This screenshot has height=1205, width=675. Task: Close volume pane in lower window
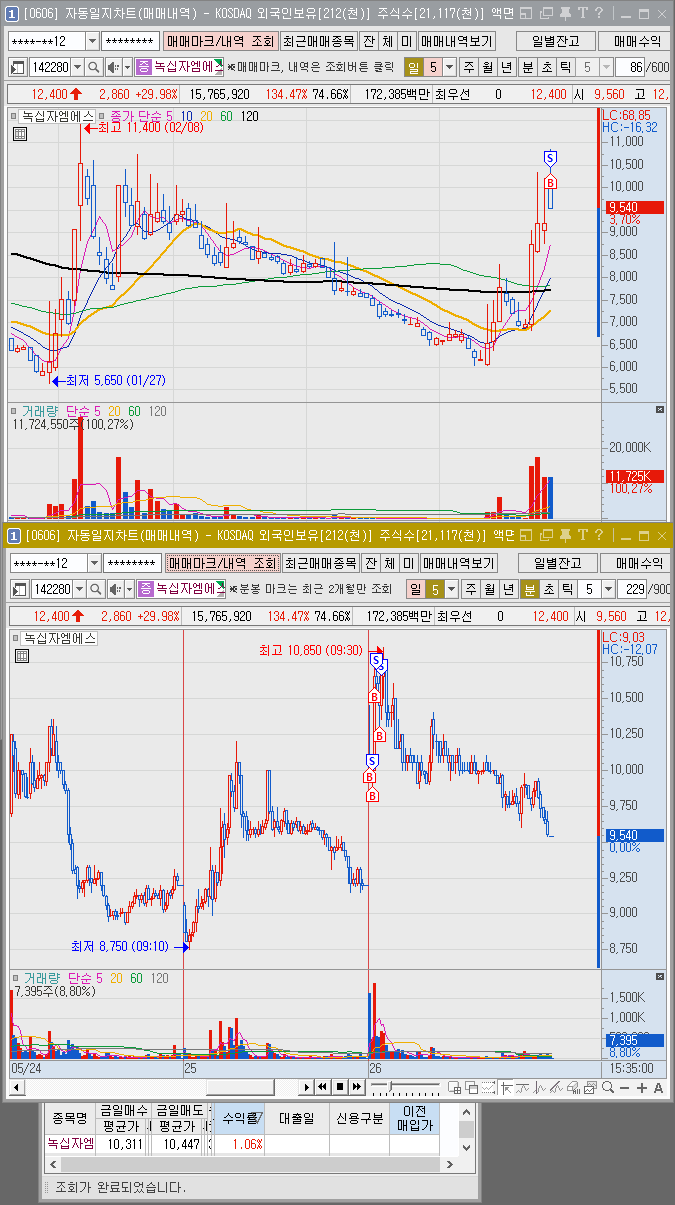659,975
